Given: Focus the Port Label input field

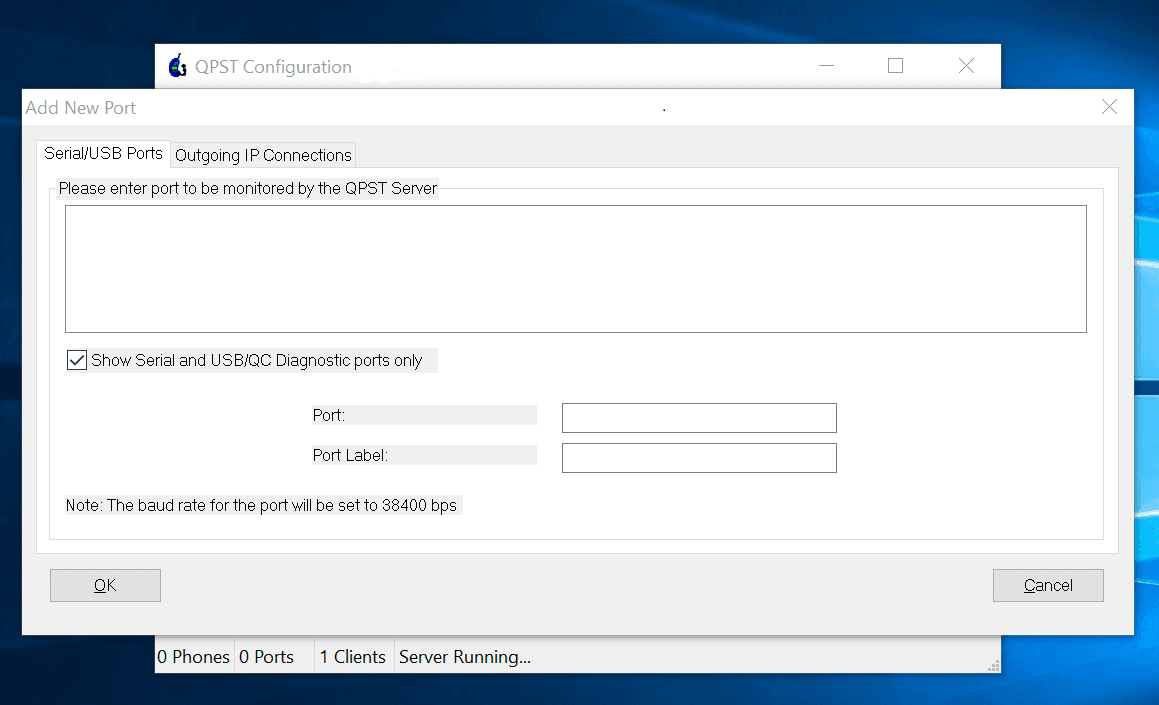Looking at the screenshot, I should coord(699,457).
